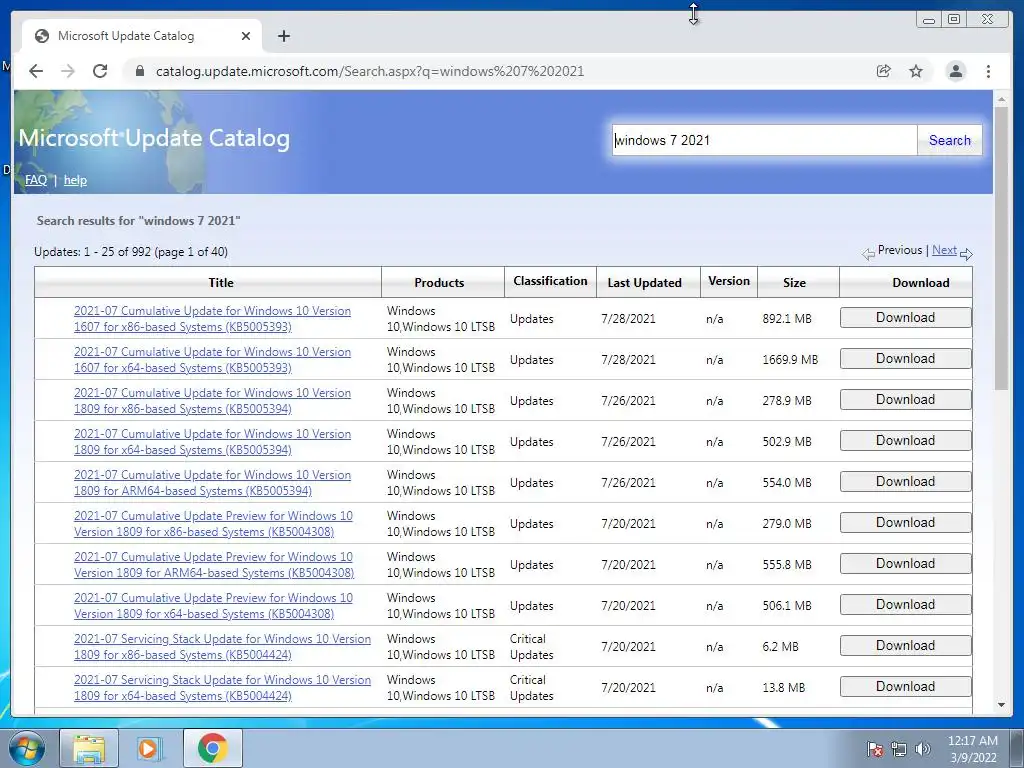The image size is (1024, 768).
Task: Select the Microsoft Update Catalog tab
Action: click(x=140, y=36)
